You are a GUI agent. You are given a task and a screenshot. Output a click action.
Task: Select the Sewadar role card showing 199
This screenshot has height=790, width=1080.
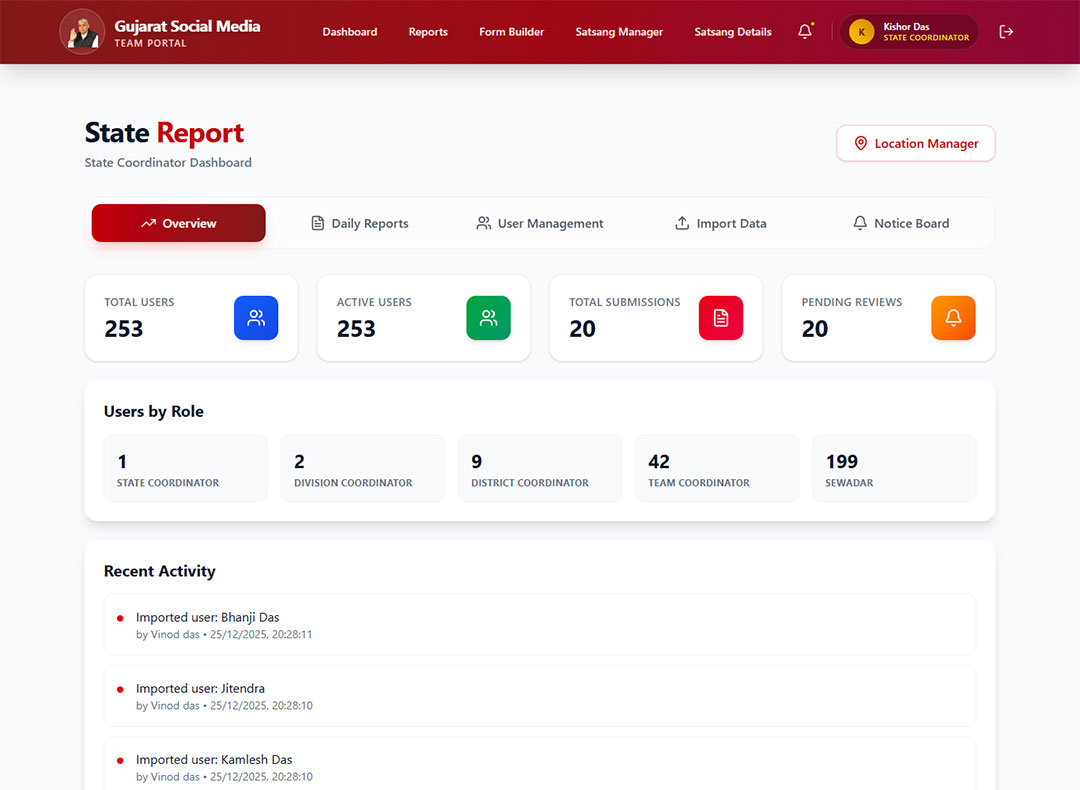point(893,468)
